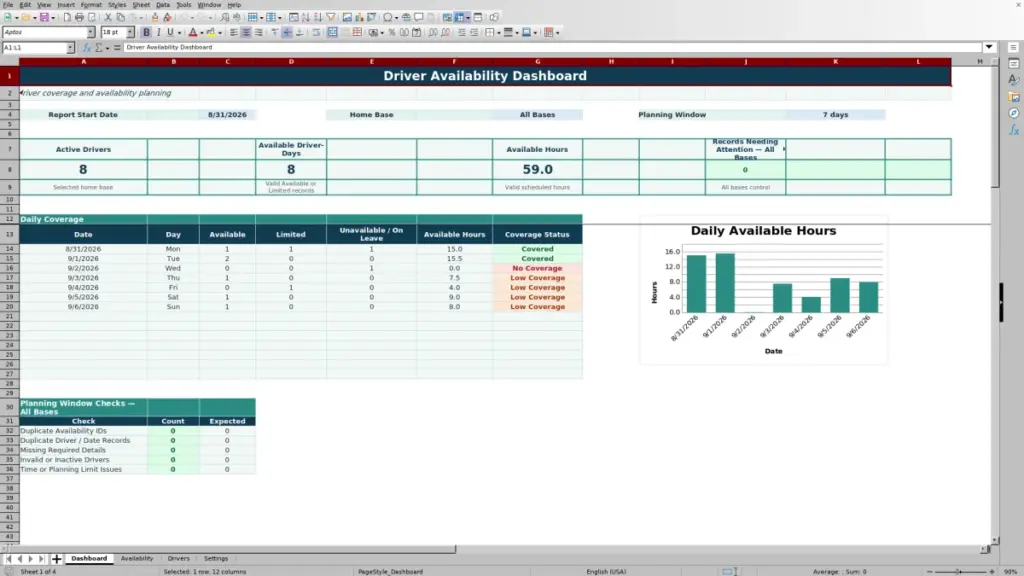
Task: Click the Align Right icon
Action: 259,32
